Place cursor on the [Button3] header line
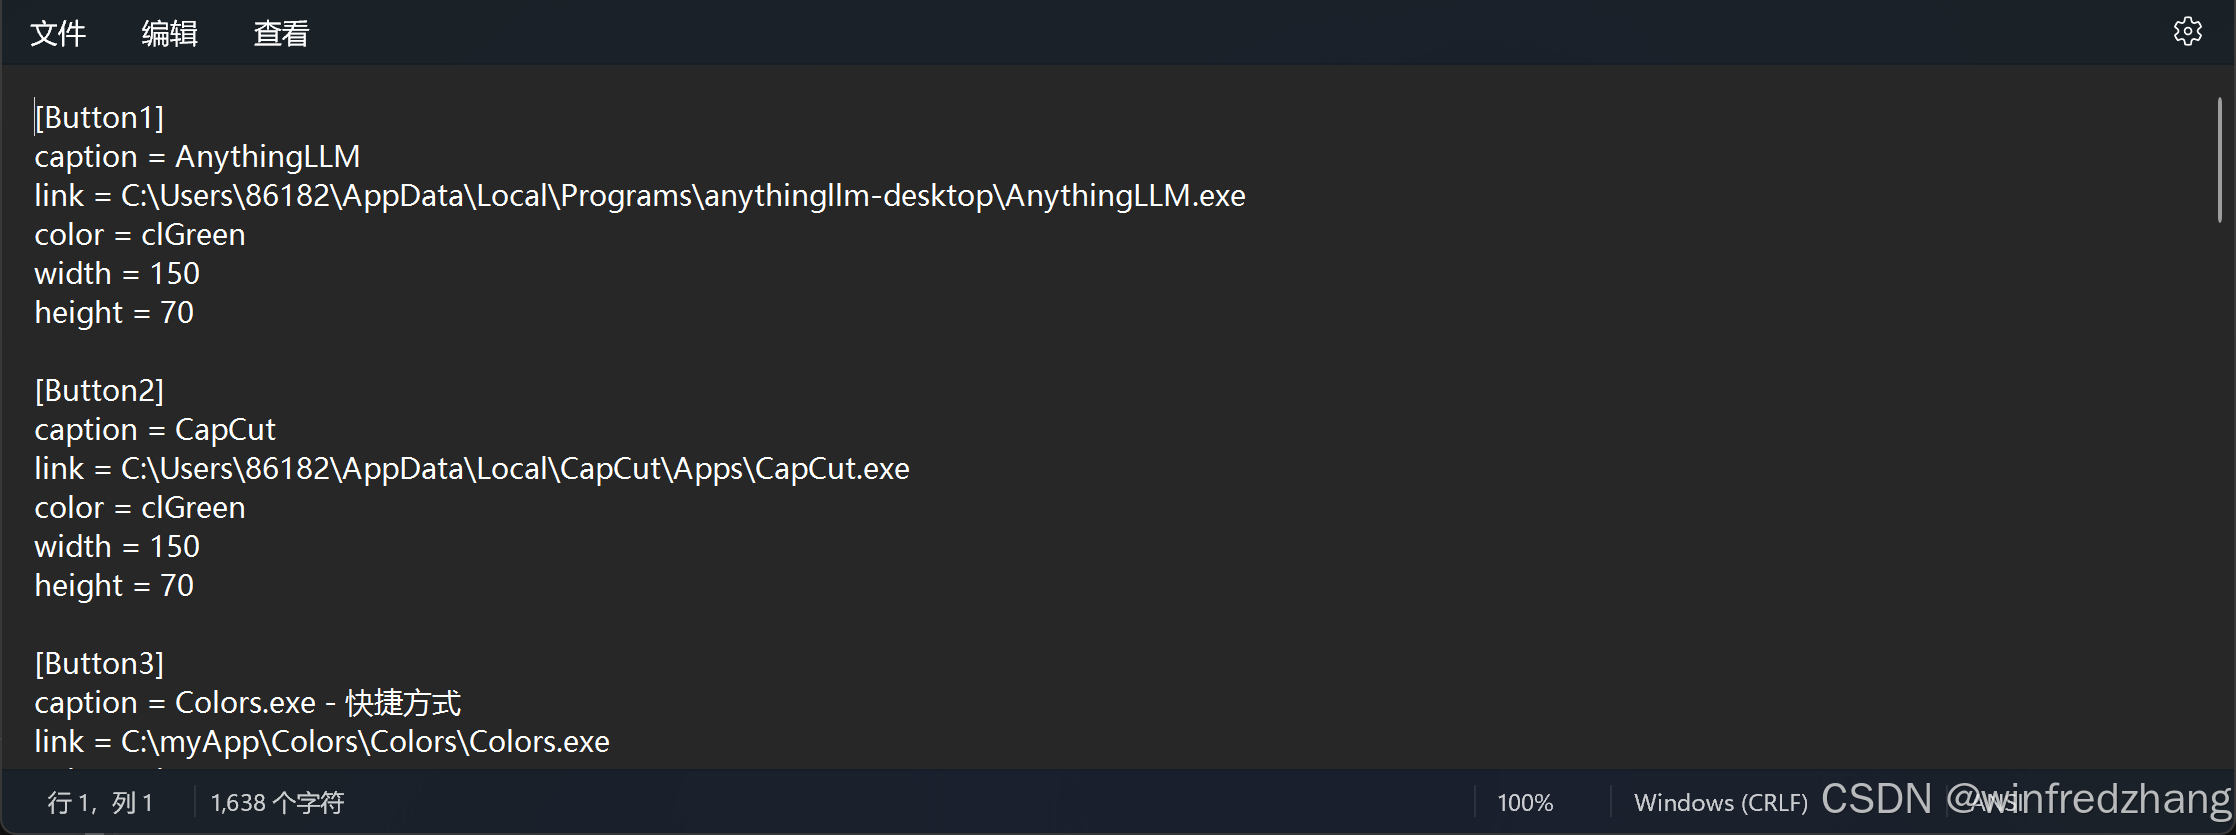 [x=100, y=664]
